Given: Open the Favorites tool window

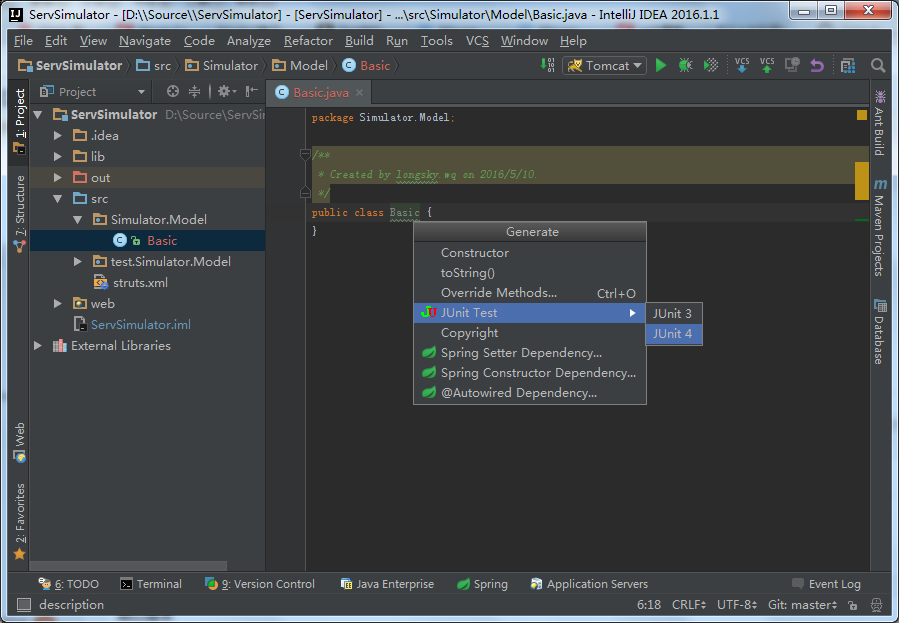Looking at the screenshot, I should click(19, 522).
